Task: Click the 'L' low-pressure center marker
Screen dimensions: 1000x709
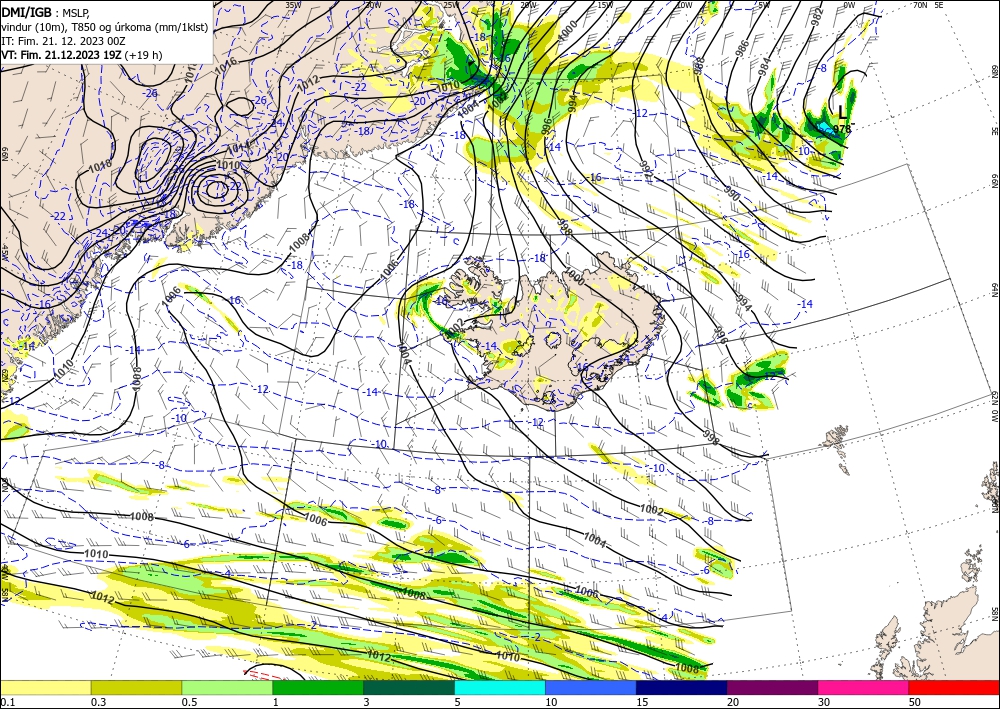Action: [843, 113]
